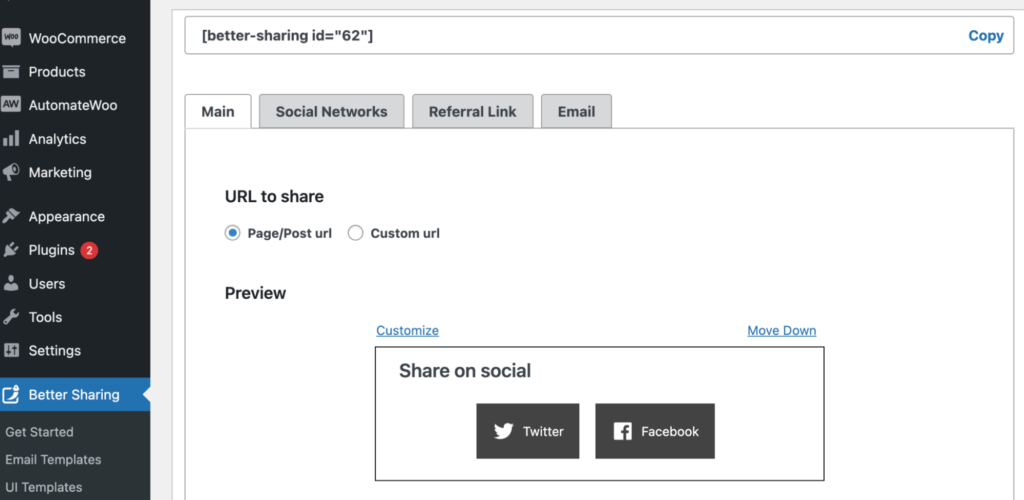Screen dimensions: 1024x500
Task: Open the Referral Link tab
Action: click(472, 112)
